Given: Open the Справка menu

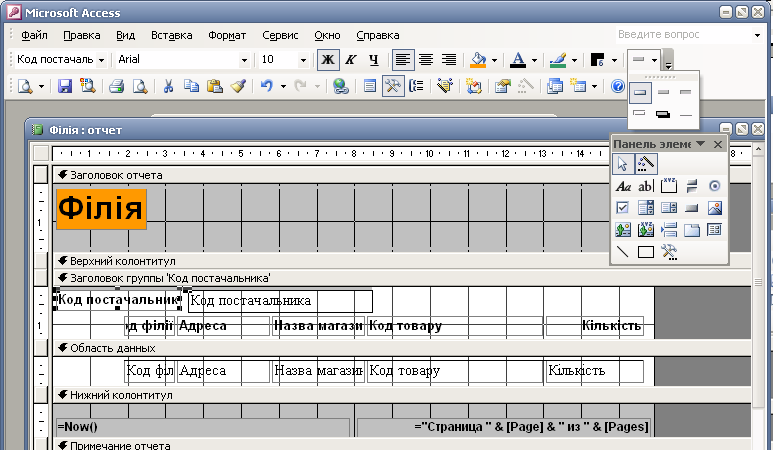Looking at the screenshot, I should [x=378, y=35].
